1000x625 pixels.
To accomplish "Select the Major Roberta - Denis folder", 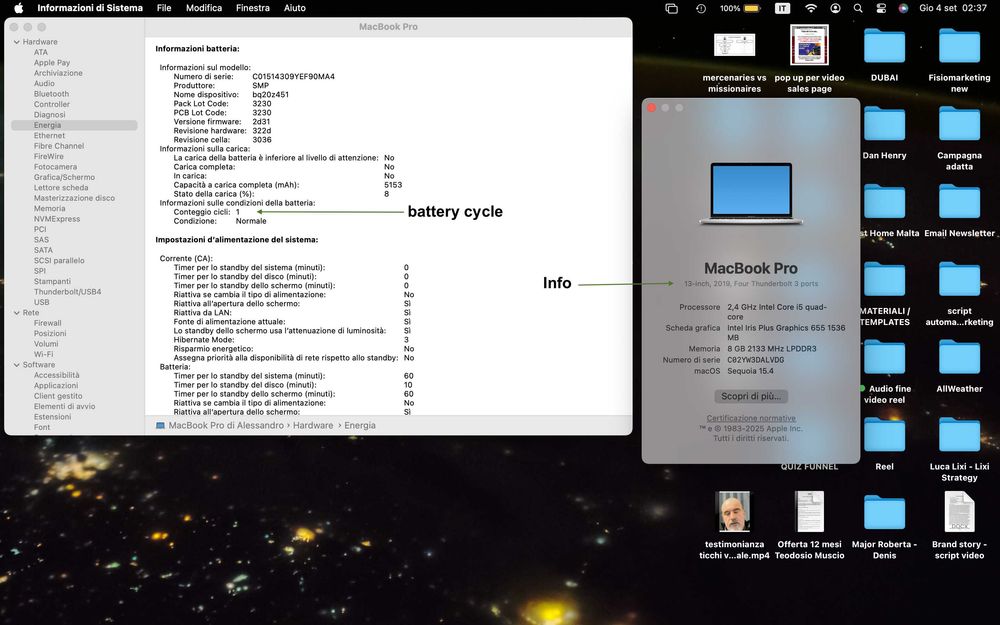I will [884, 513].
